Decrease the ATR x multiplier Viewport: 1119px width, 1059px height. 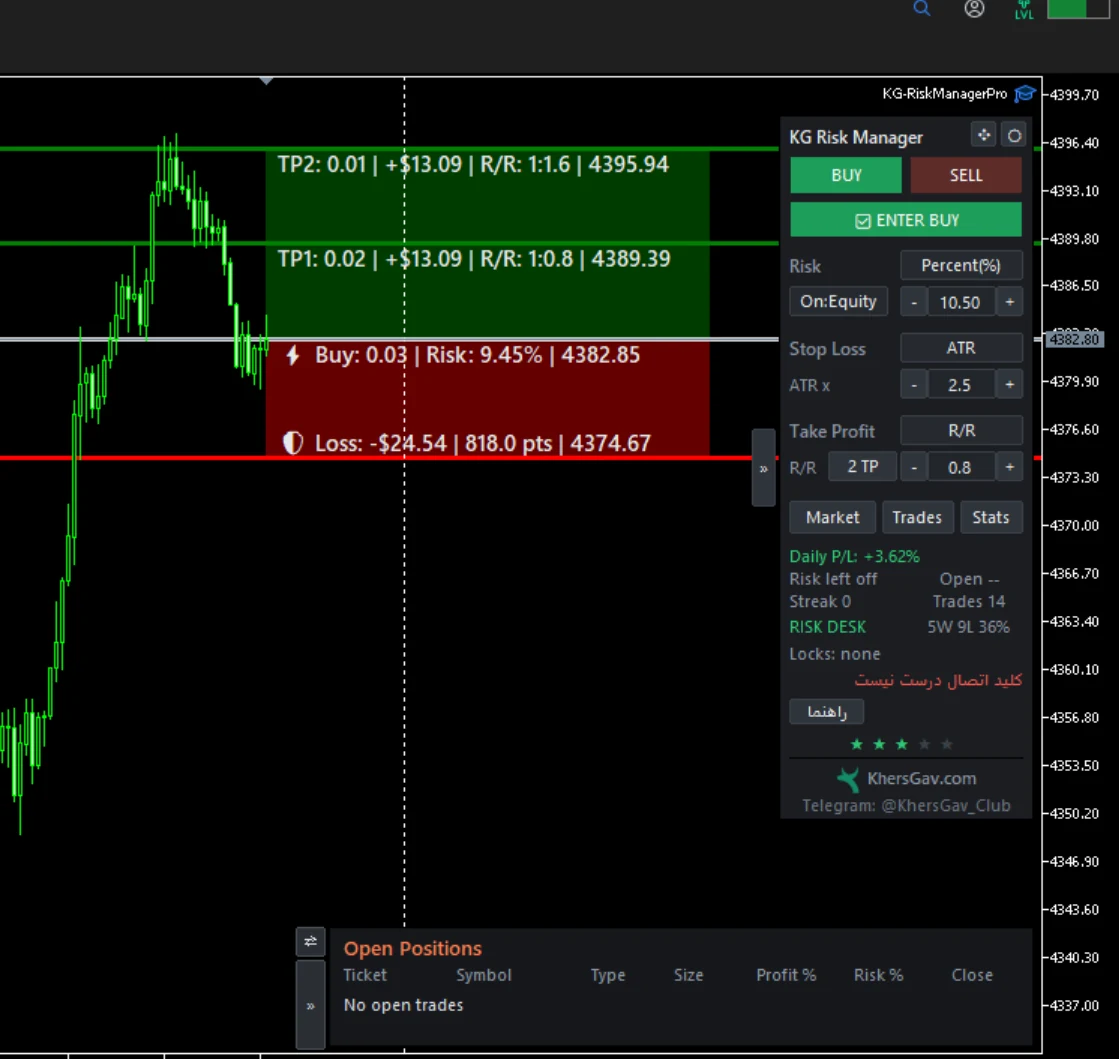[913, 385]
